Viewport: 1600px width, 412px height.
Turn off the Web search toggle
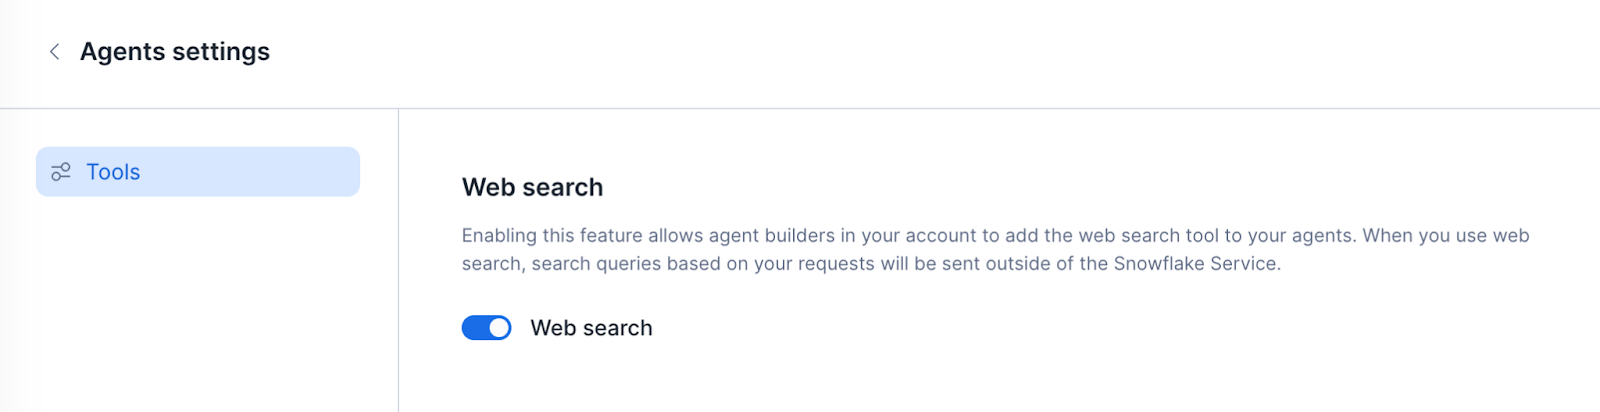point(486,328)
